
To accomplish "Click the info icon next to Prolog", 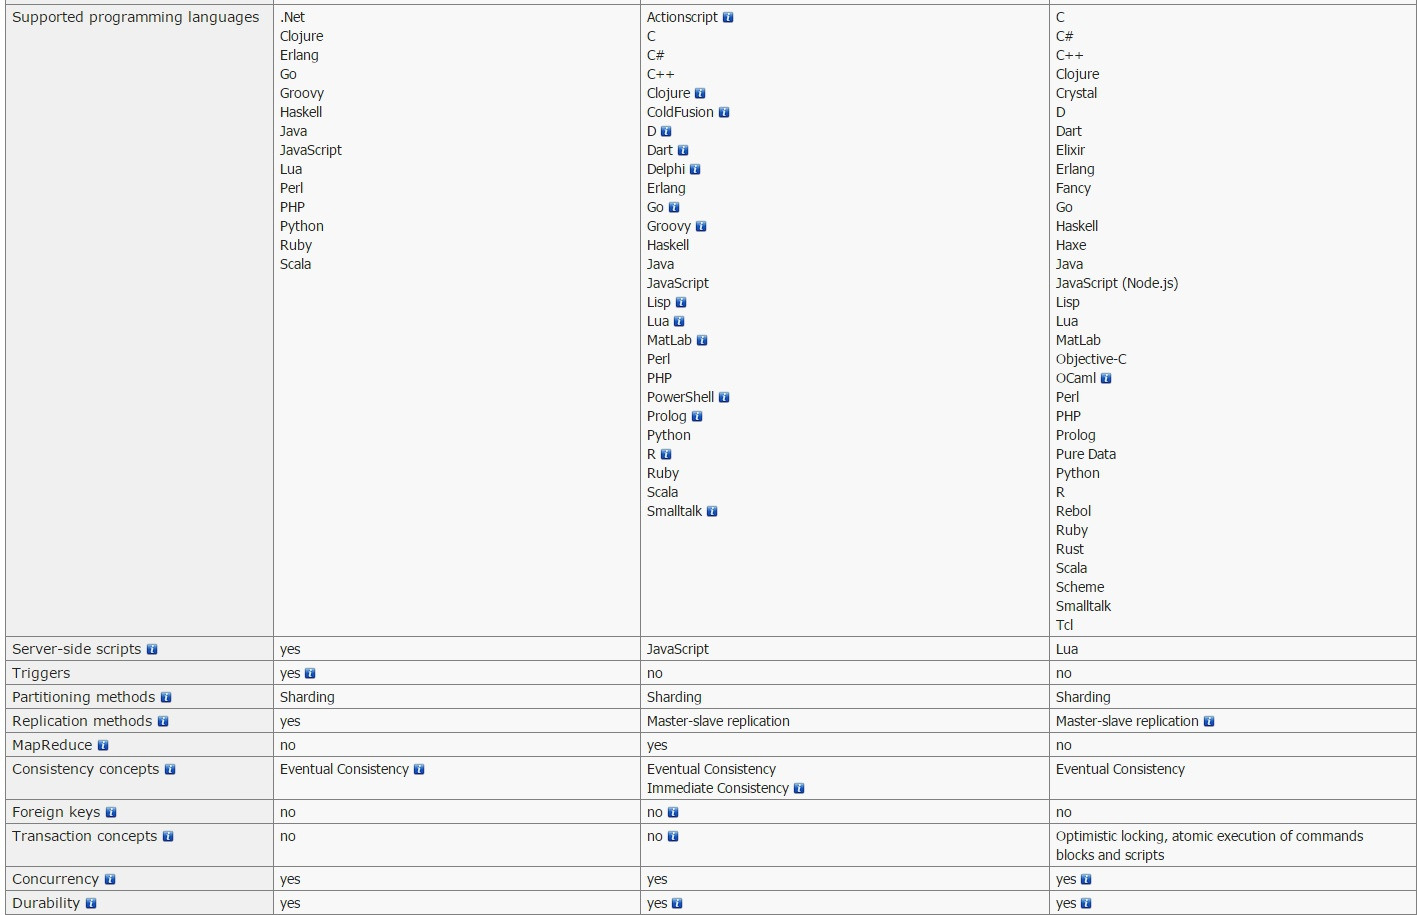I will tap(697, 417).
